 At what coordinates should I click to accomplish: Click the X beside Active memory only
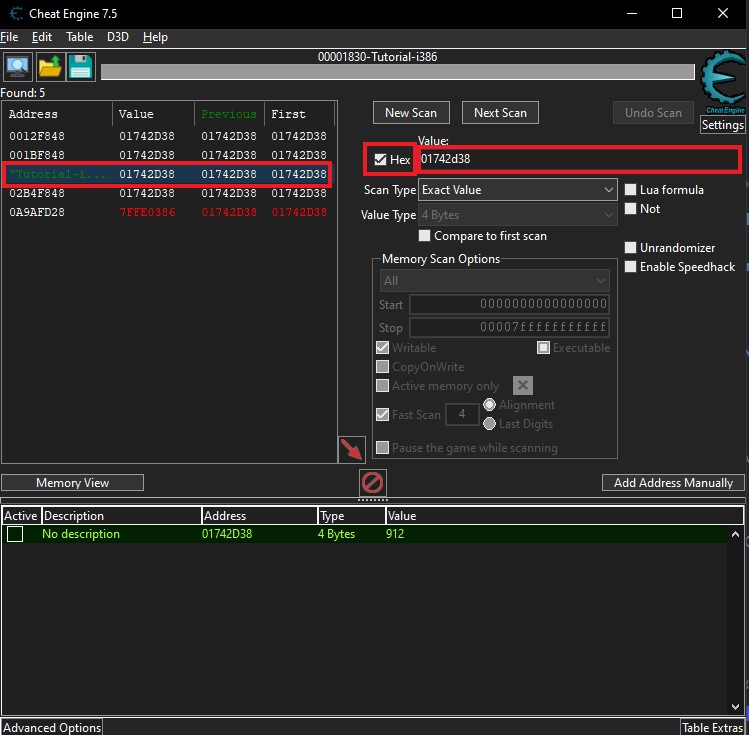coord(522,386)
